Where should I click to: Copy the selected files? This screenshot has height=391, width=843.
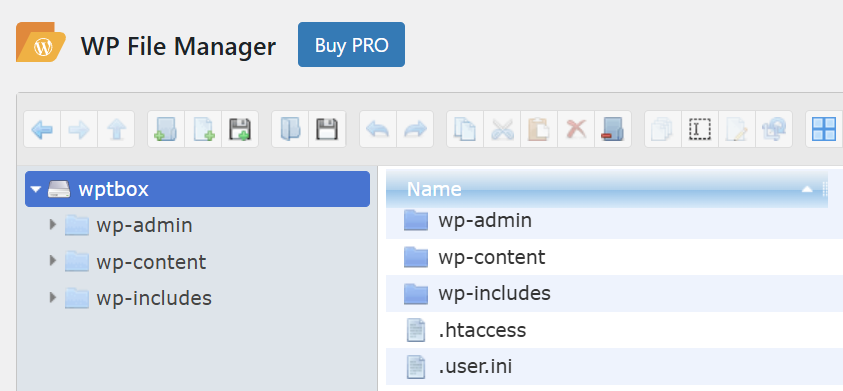(x=465, y=129)
